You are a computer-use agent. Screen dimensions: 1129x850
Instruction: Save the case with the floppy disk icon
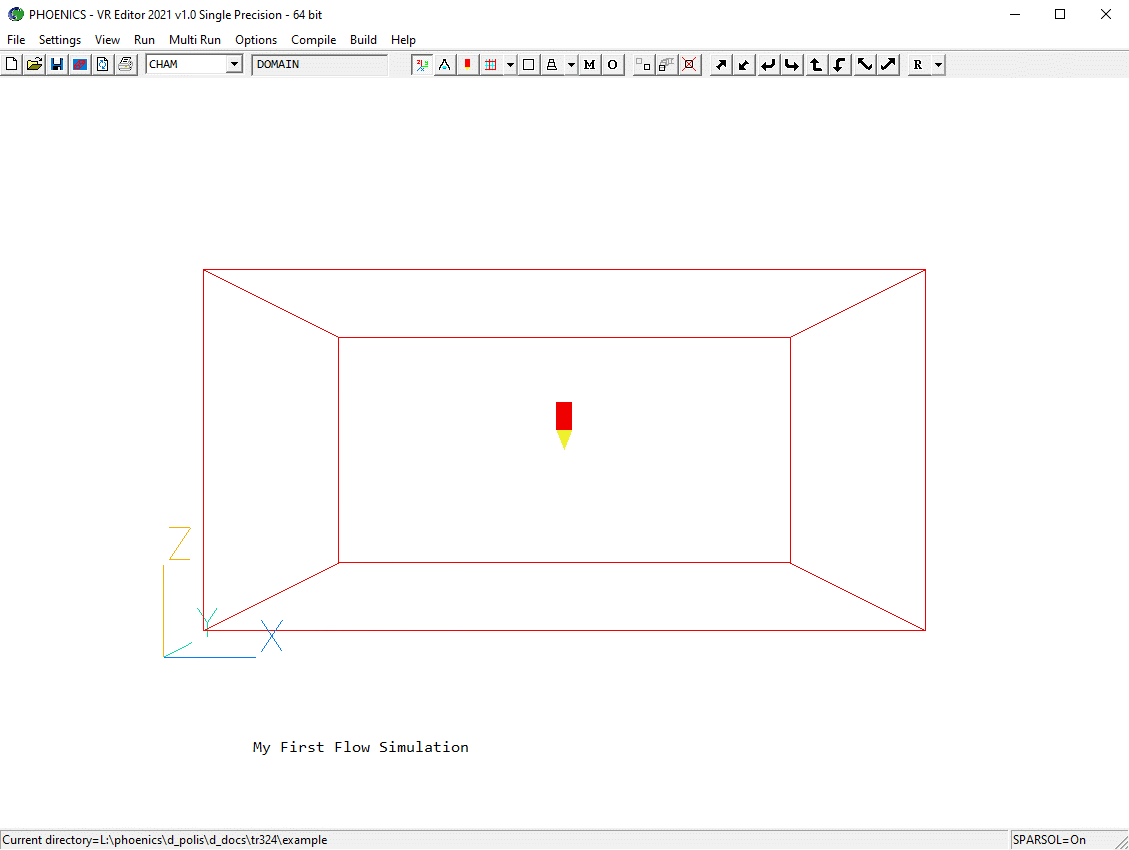57,65
